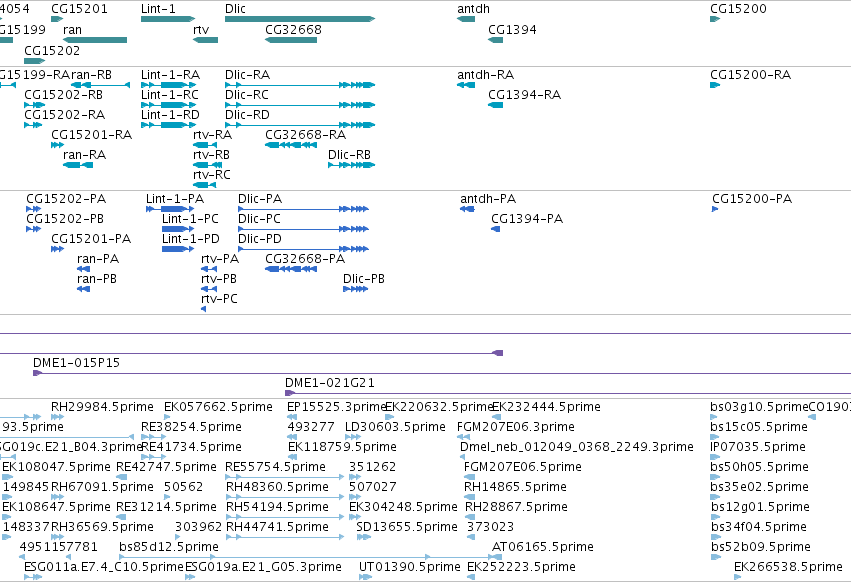Select the IP07035.5prime EST label

[x=758, y=447]
